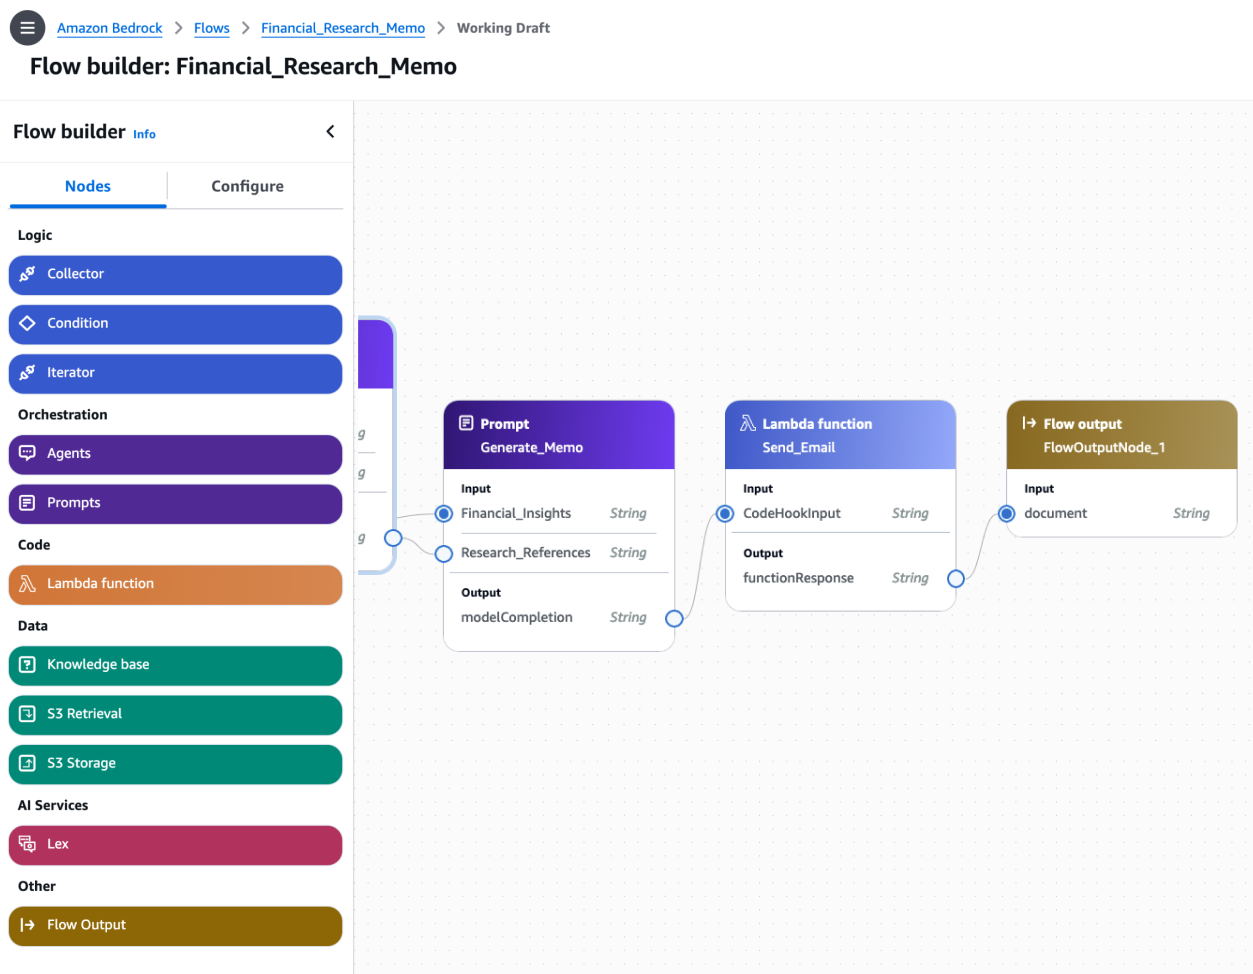The width and height of the screenshot is (1253, 974).
Task: Click the arrow icon on FlowOutputNode_1
Action: [1029, 423]
